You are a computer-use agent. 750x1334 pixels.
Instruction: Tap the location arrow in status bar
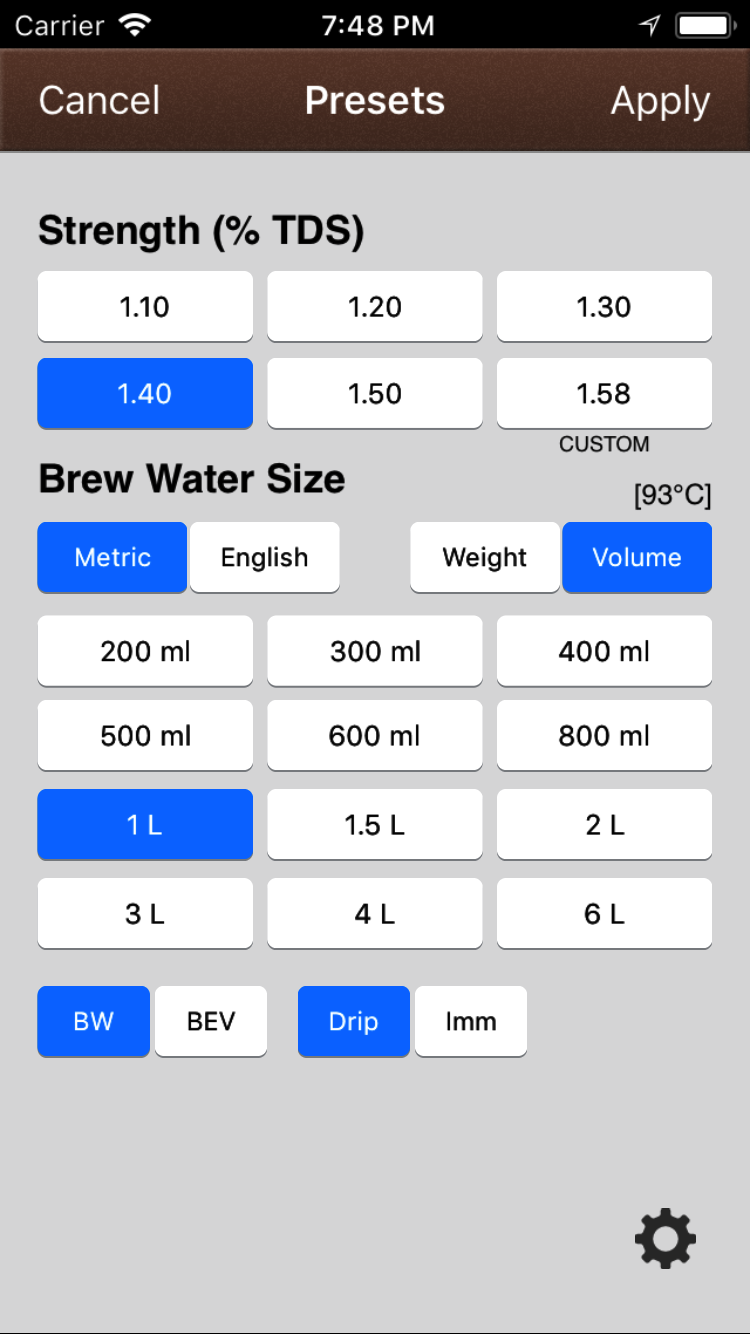(x=650, y=26)
